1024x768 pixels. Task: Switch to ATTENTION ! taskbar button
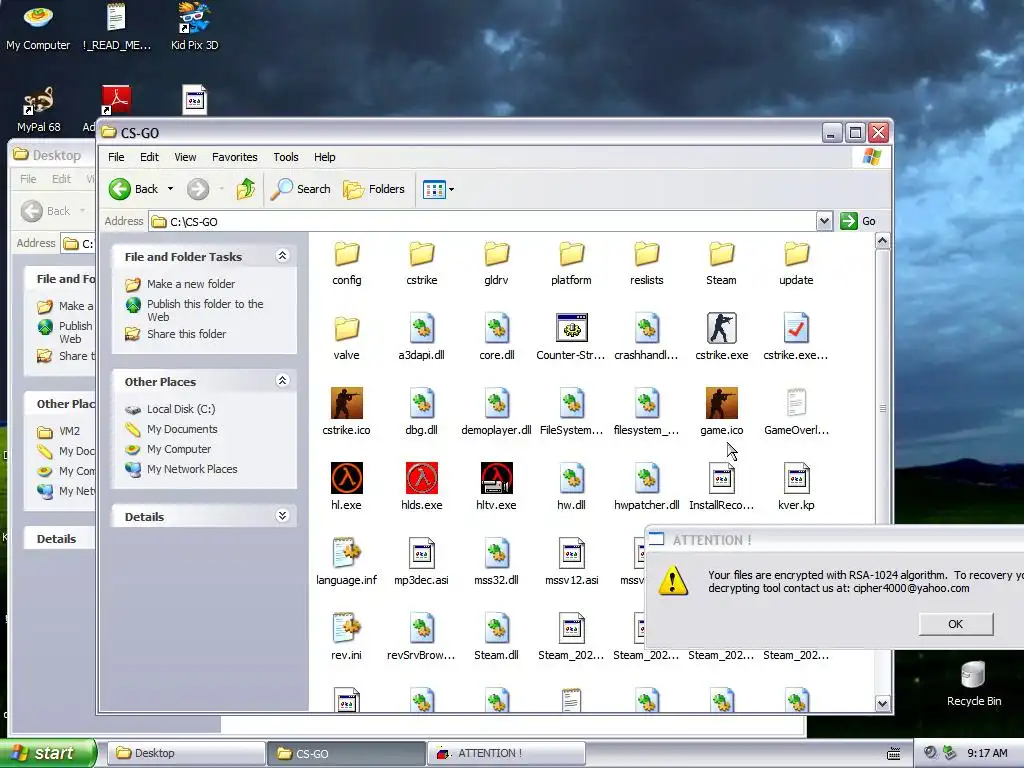coord(506,753)
